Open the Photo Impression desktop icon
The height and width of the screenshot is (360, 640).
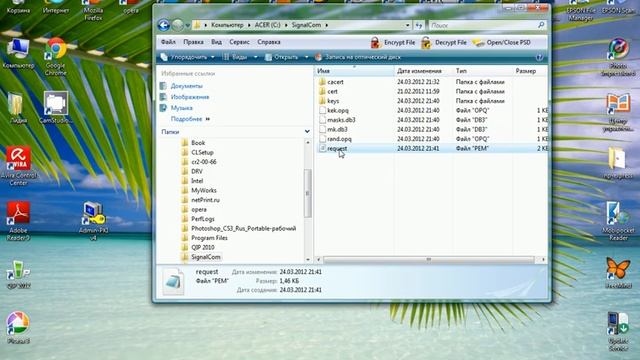(618, 57)
